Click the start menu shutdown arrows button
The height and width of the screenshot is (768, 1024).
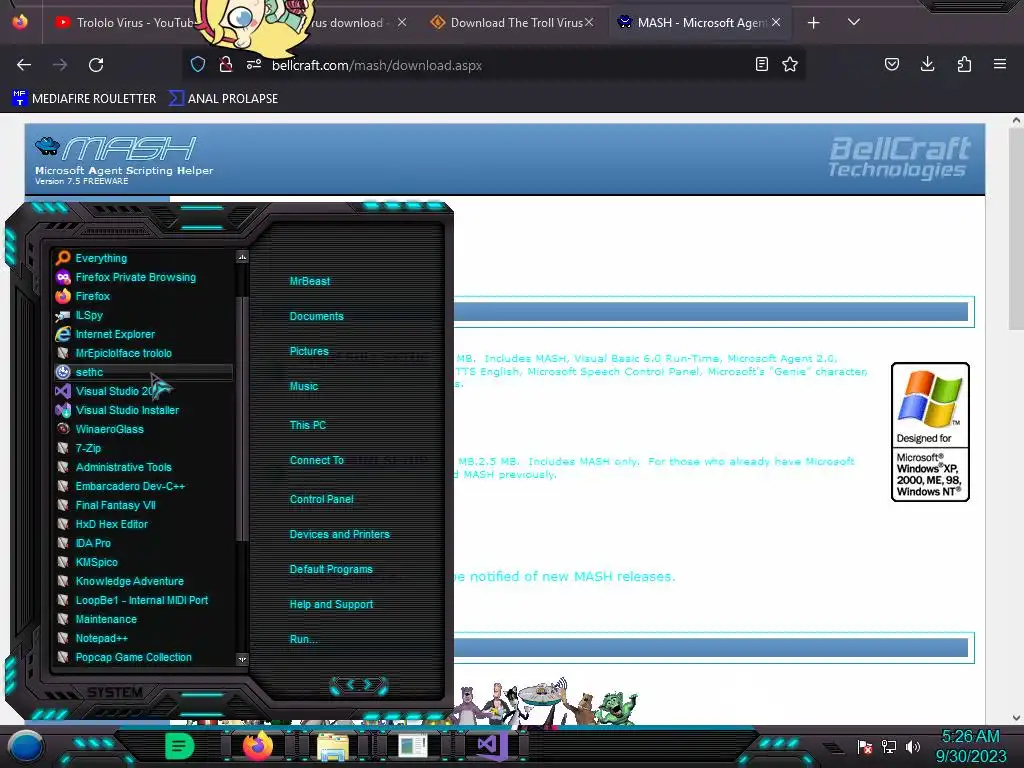point(359,685)
